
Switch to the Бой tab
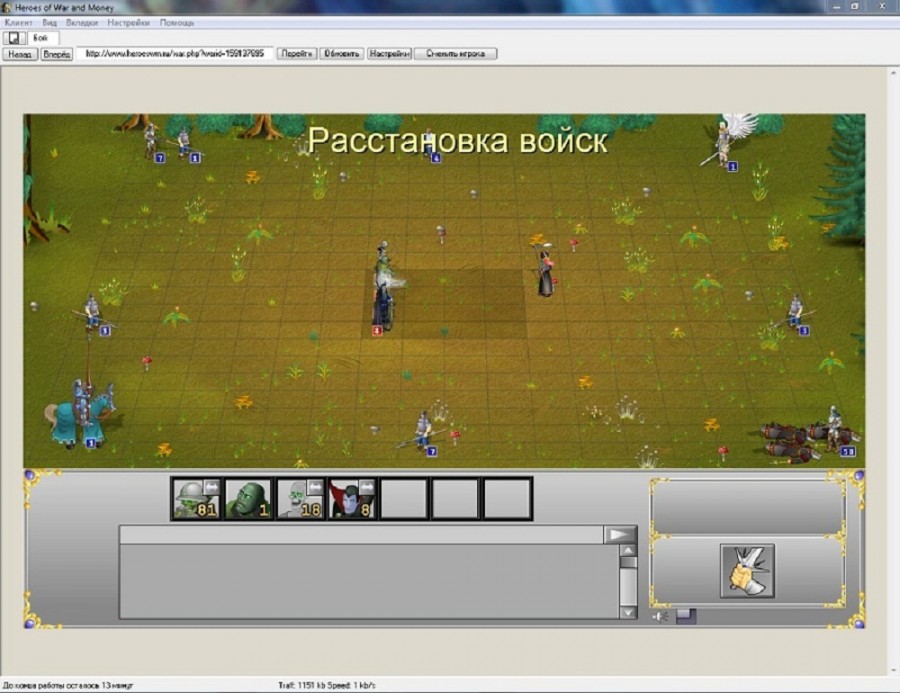click(x=41, y=38)
